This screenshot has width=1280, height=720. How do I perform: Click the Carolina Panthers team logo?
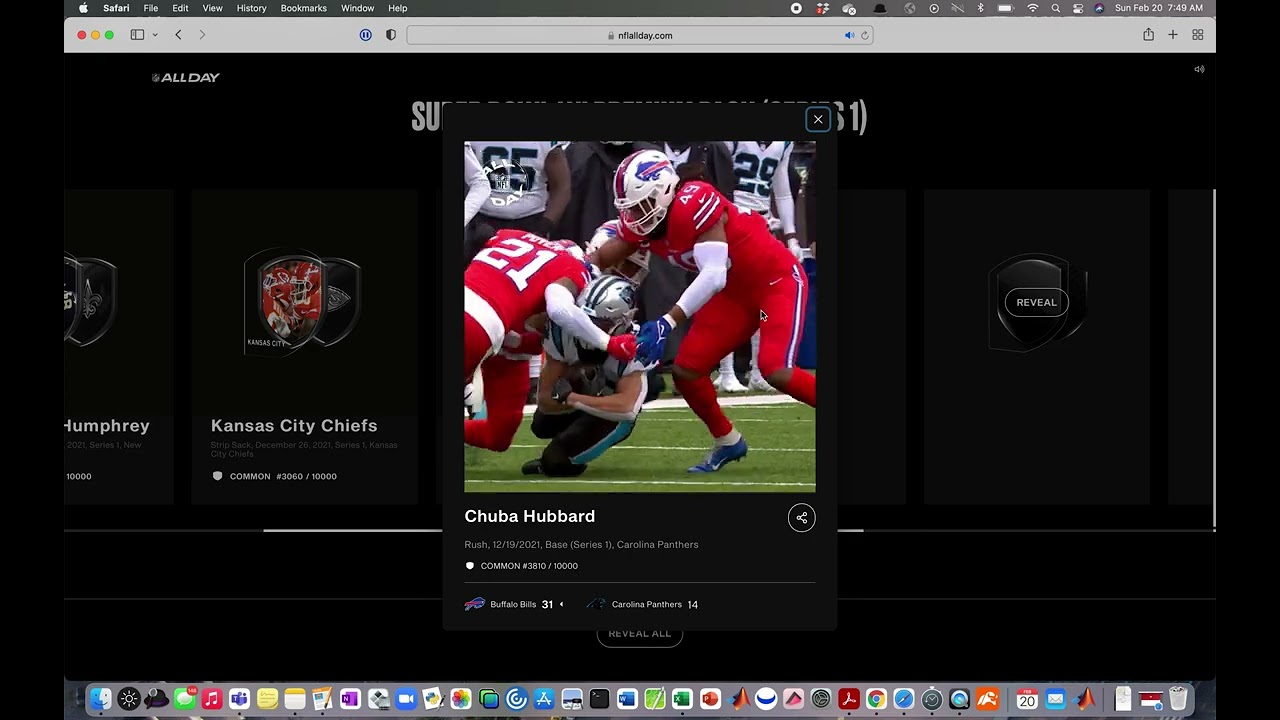596,604
